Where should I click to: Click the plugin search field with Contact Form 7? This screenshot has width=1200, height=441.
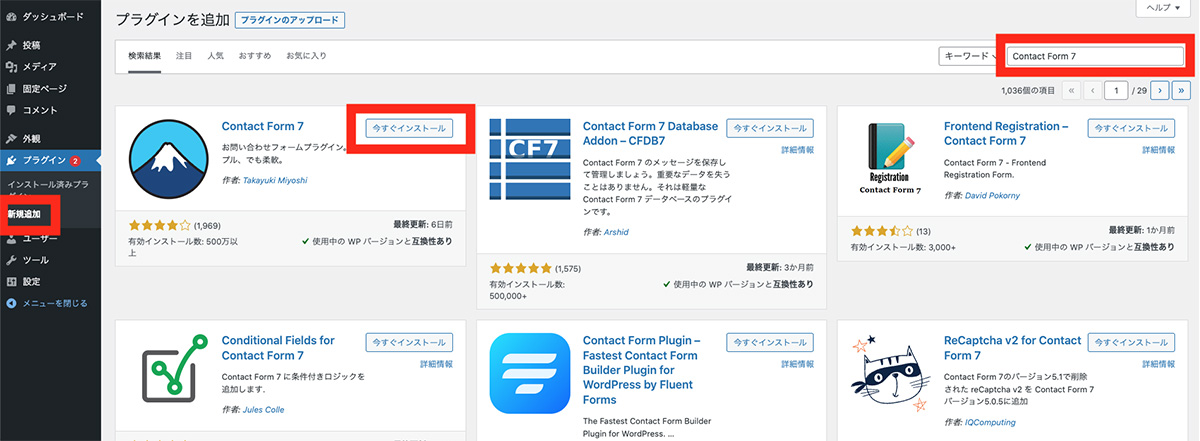[x=1094, y=56]
